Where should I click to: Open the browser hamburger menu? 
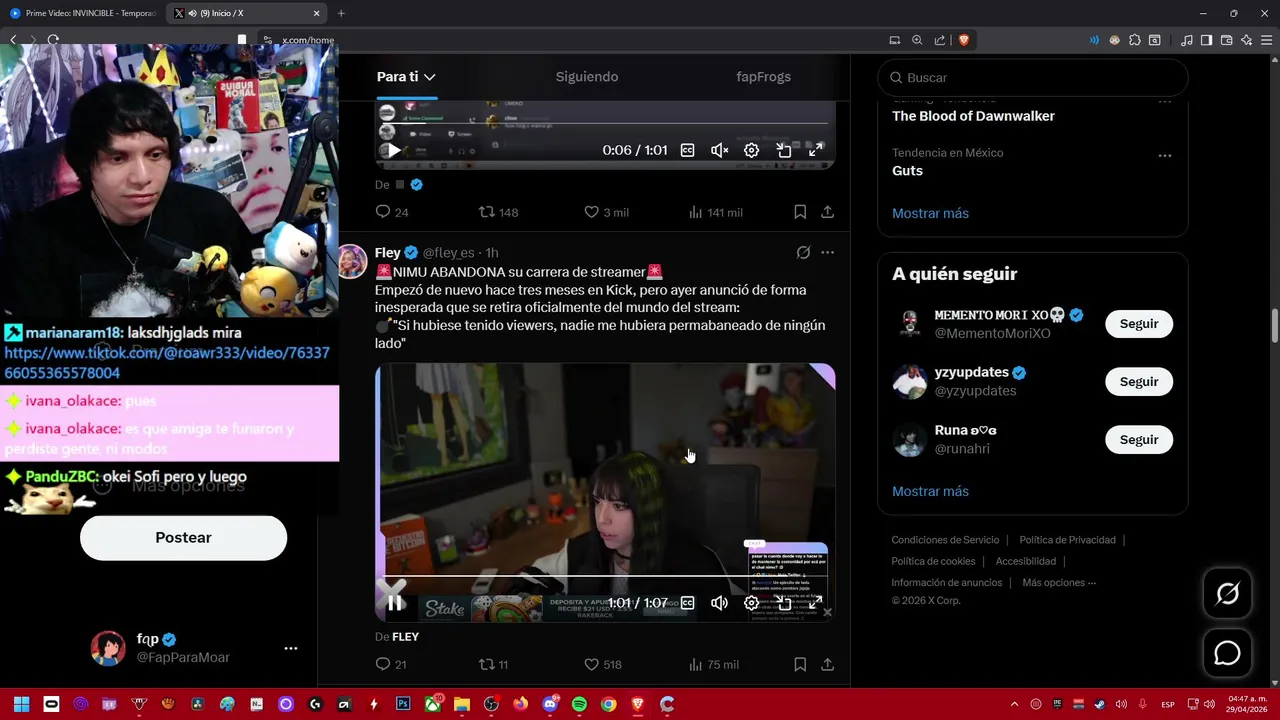[1266, 40]
